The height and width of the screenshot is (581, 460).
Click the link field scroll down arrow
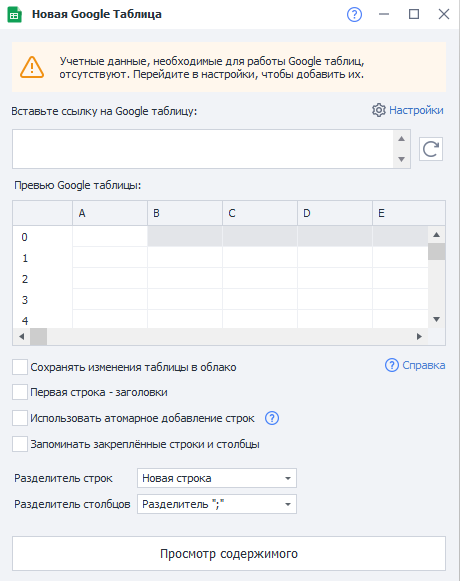[x=401, y=159]
